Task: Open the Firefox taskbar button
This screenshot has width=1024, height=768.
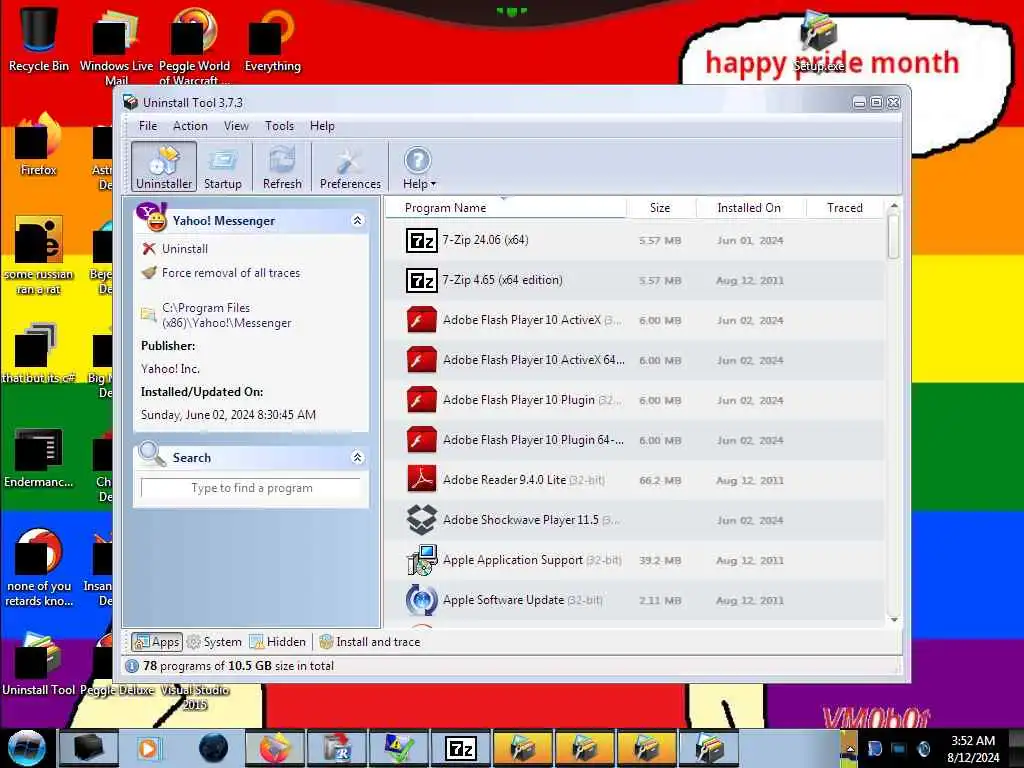Action: coord(275,748)
